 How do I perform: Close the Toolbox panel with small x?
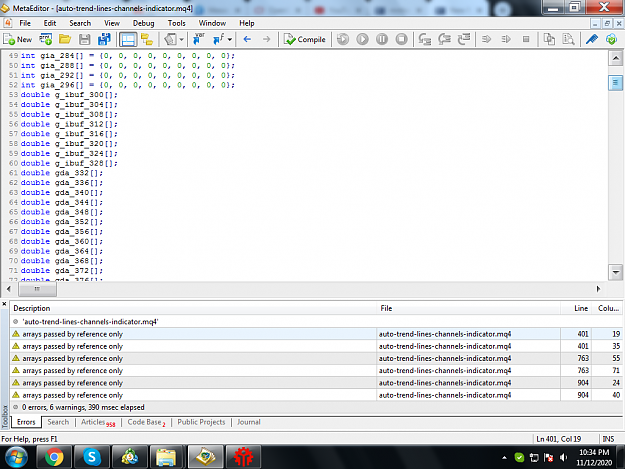(4, 304)
